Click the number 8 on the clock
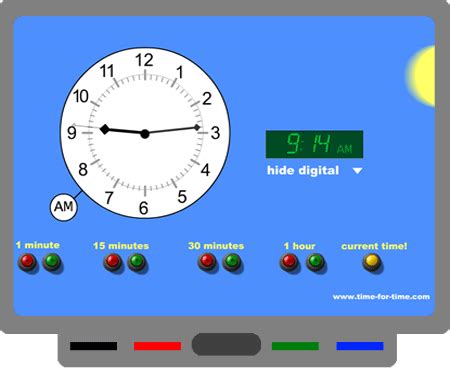Screen dimensions: 450x370 click(83, 169)
